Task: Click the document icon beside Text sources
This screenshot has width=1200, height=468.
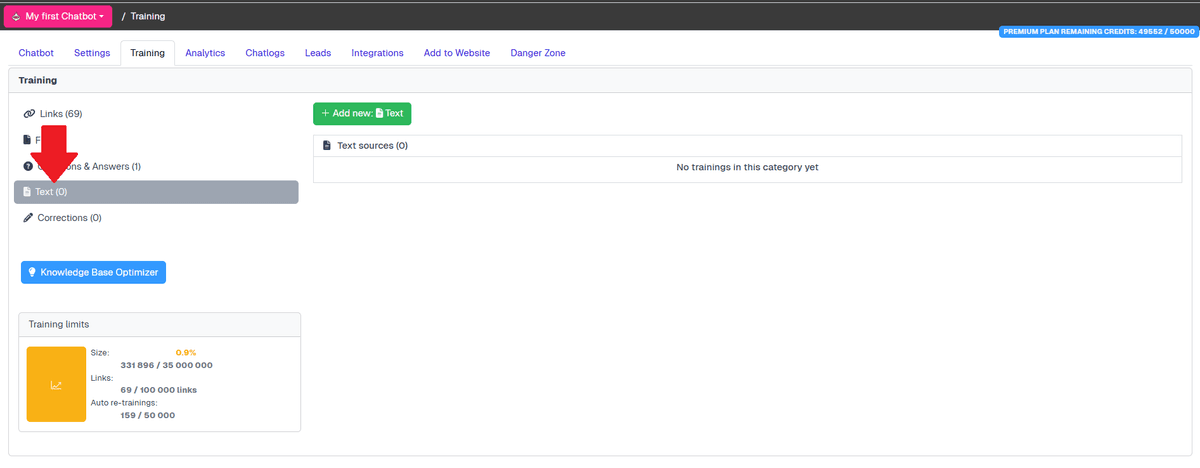Action: click(327, 146)
